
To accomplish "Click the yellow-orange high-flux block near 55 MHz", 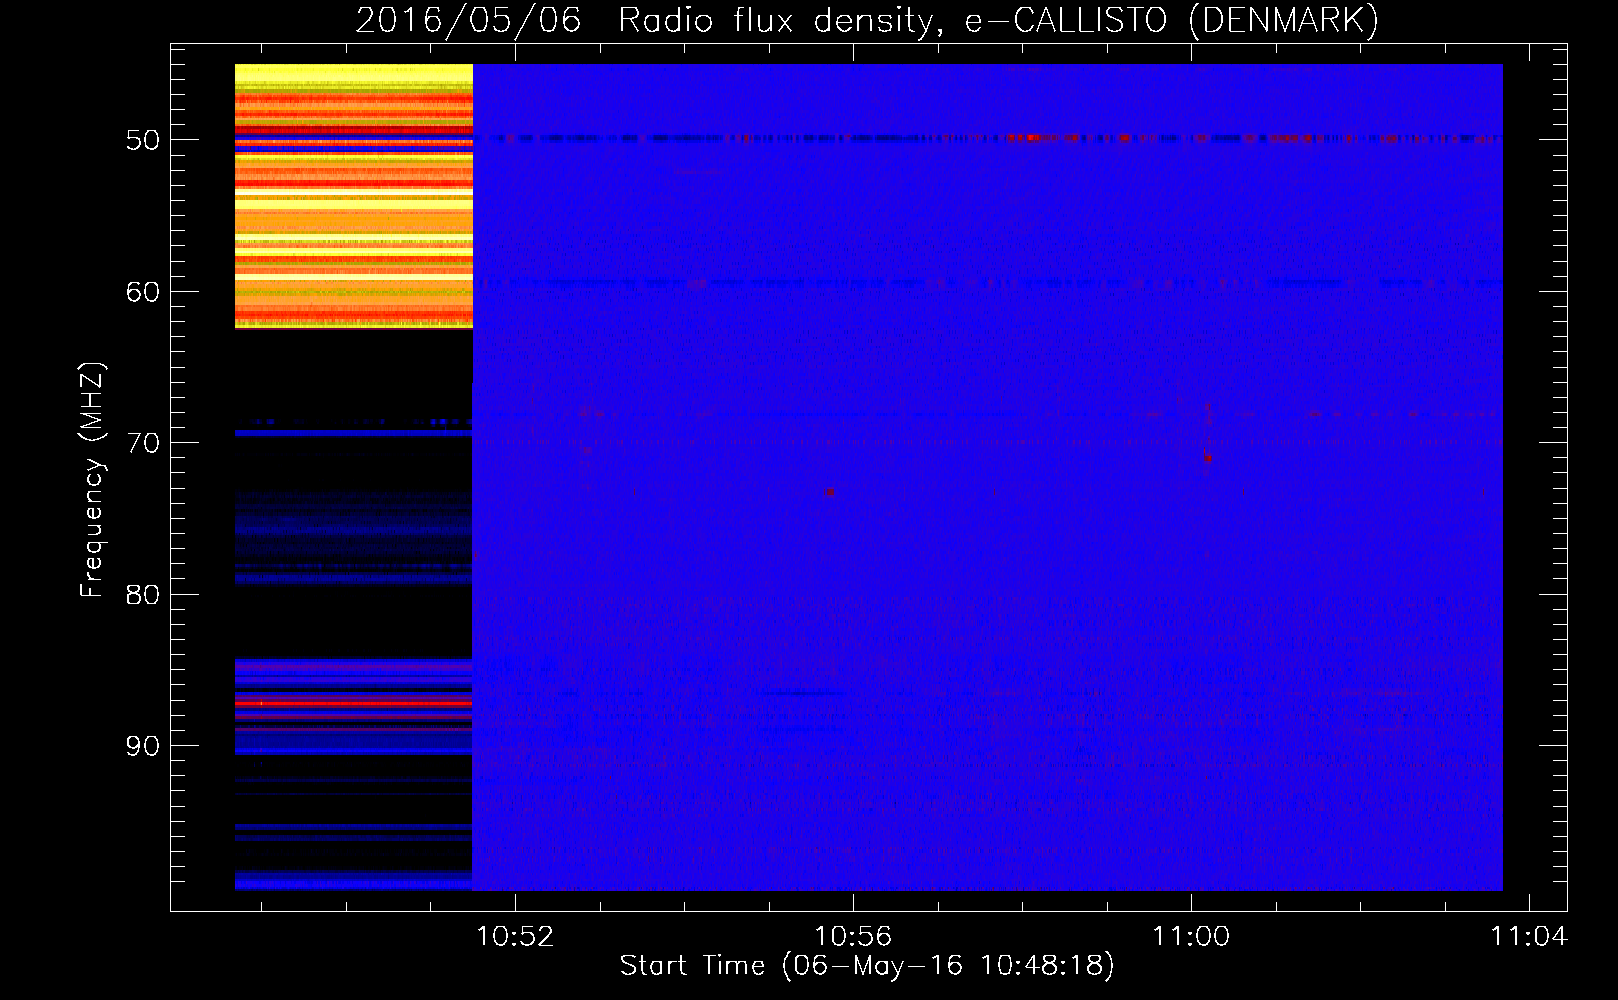I will pyautogui.click(x=354, y=196).
